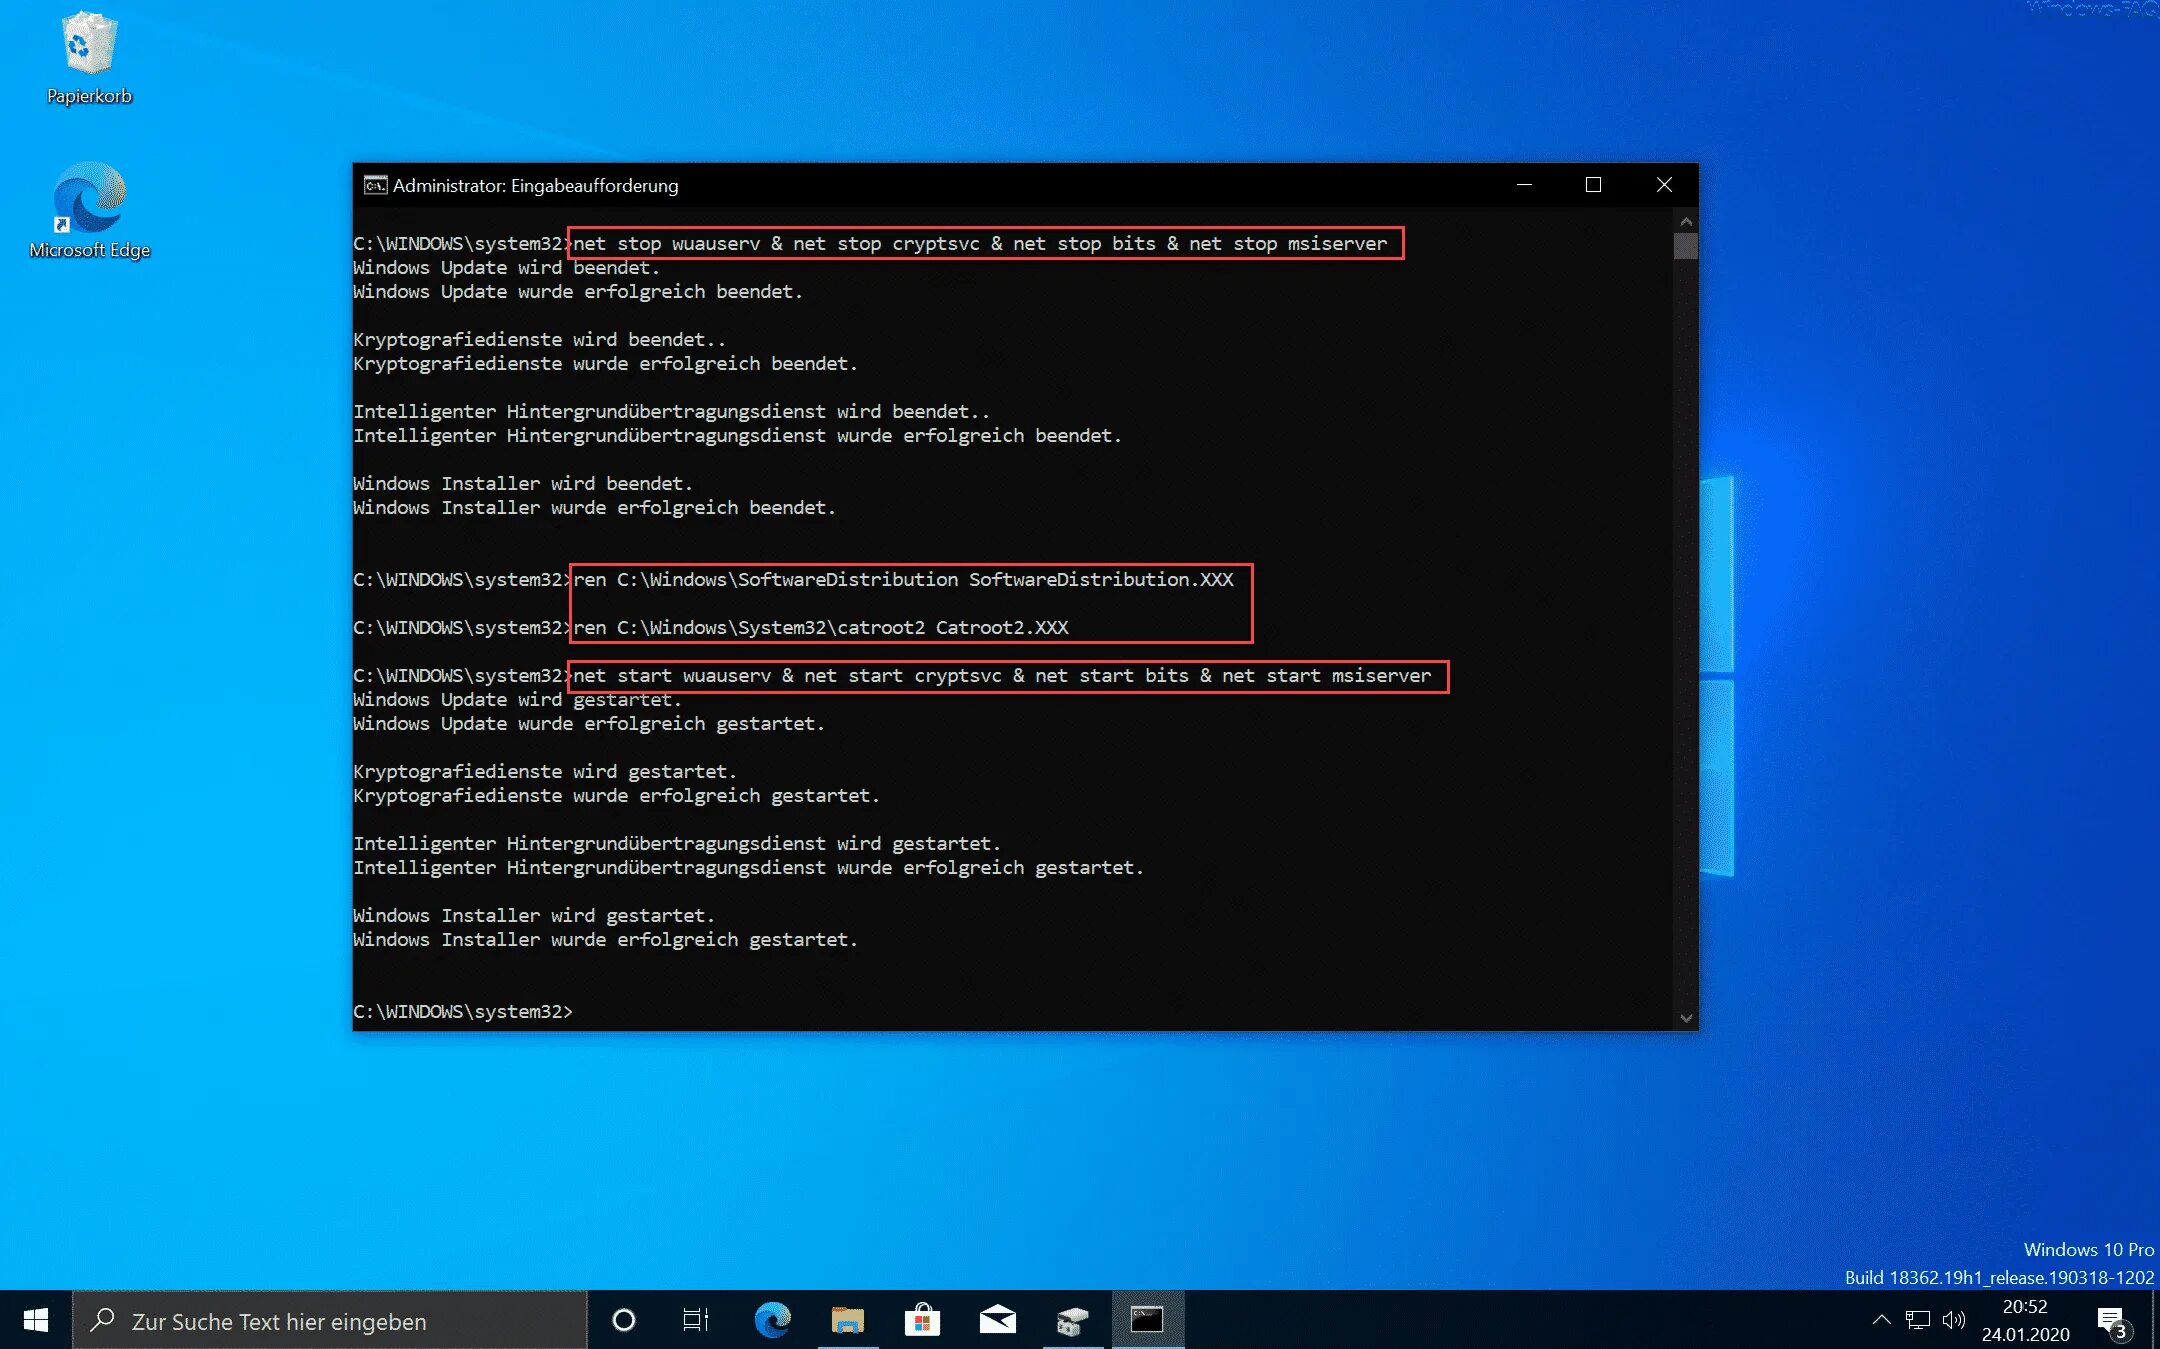Click 'Intelligenter Hintergrundübertragungsdienst wurde erfolgreich beendet.' line
2160x1349 pixels.
coord(737,435)
